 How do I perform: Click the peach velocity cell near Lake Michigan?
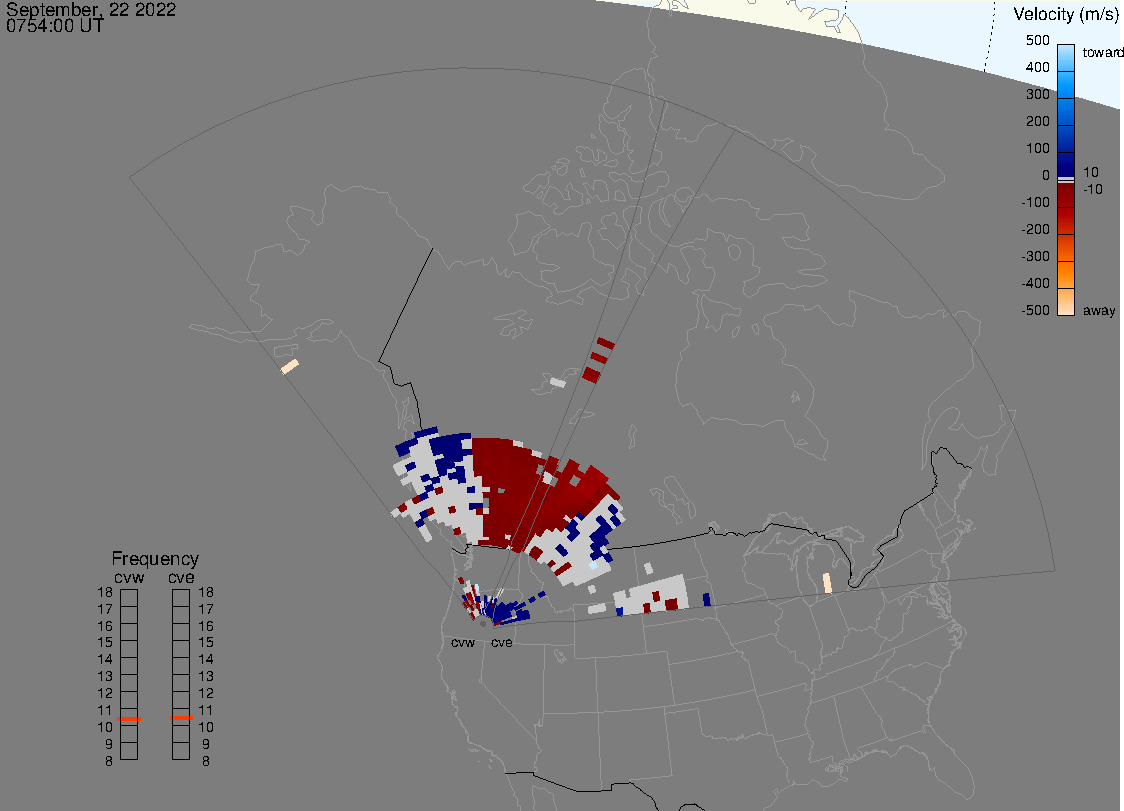coord(827,583)
